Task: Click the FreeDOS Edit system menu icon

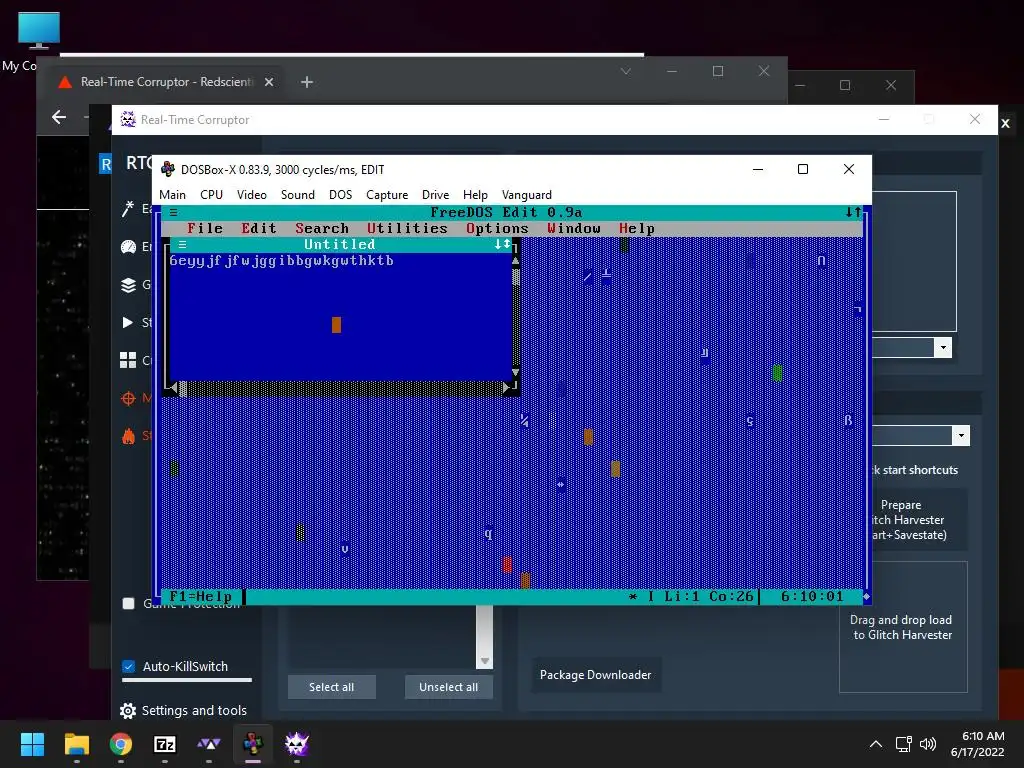Action: coord(174,212)
